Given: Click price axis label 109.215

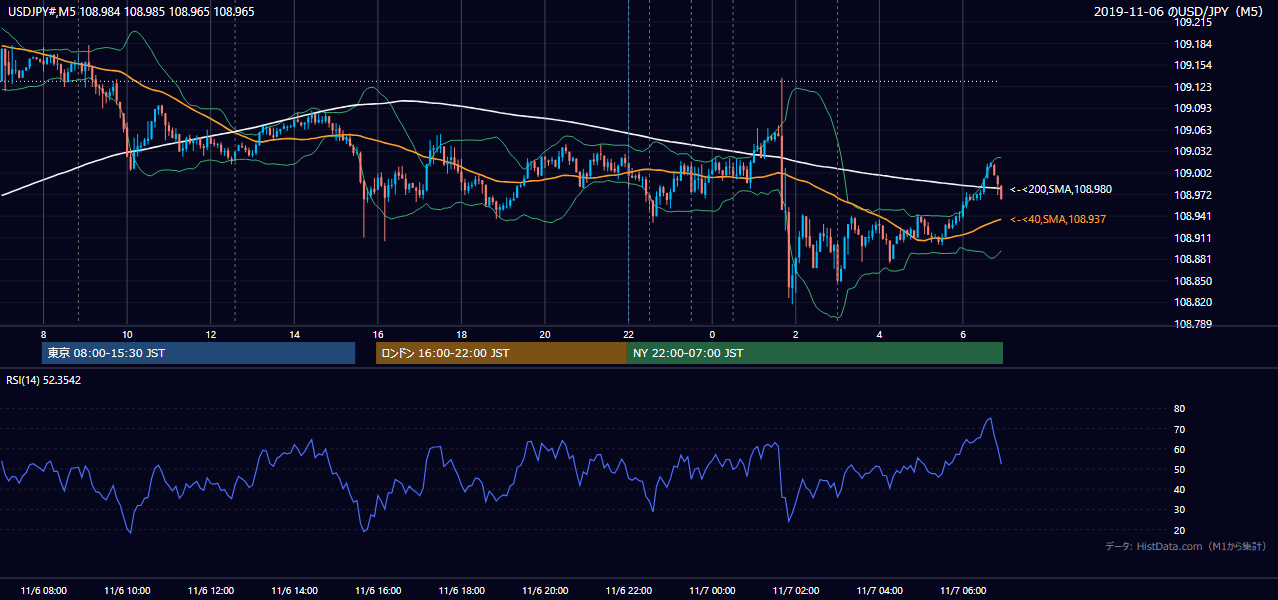Looking at the screenshot, I should click(x=1193, y=22).
